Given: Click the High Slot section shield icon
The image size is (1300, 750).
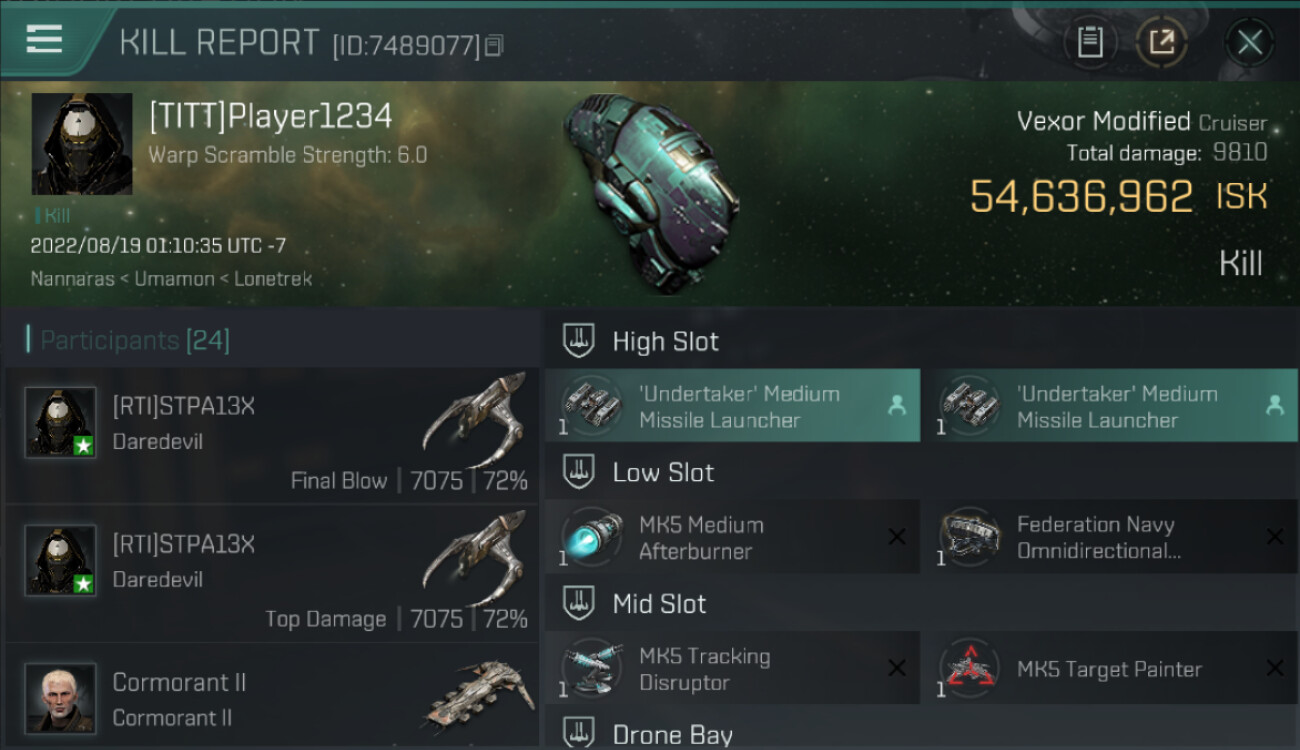Looking at the screenshot, I should (x=578, y=341).
